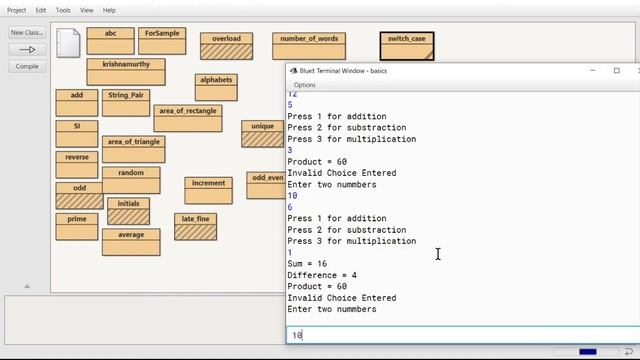Click the New Class button

coord(27,32)
